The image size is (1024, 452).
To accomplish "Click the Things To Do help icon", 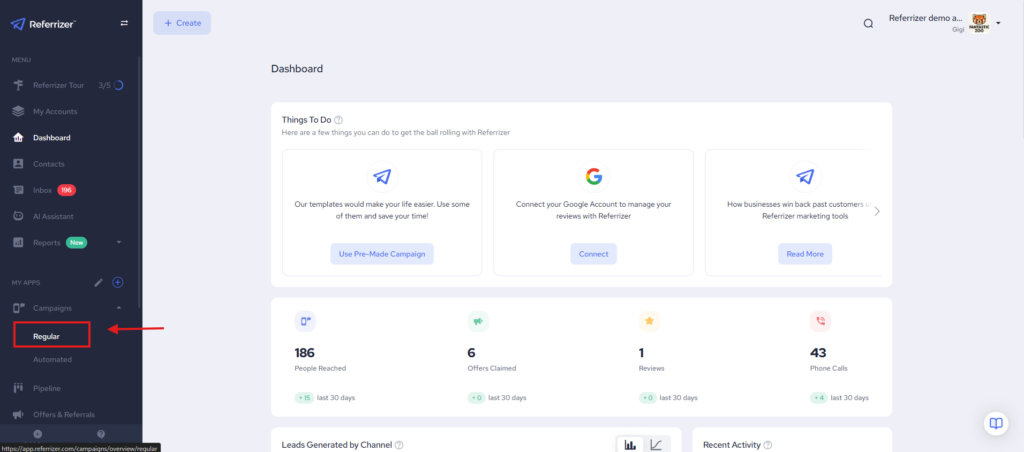I will pyautogui.click(x=338, y=120).
